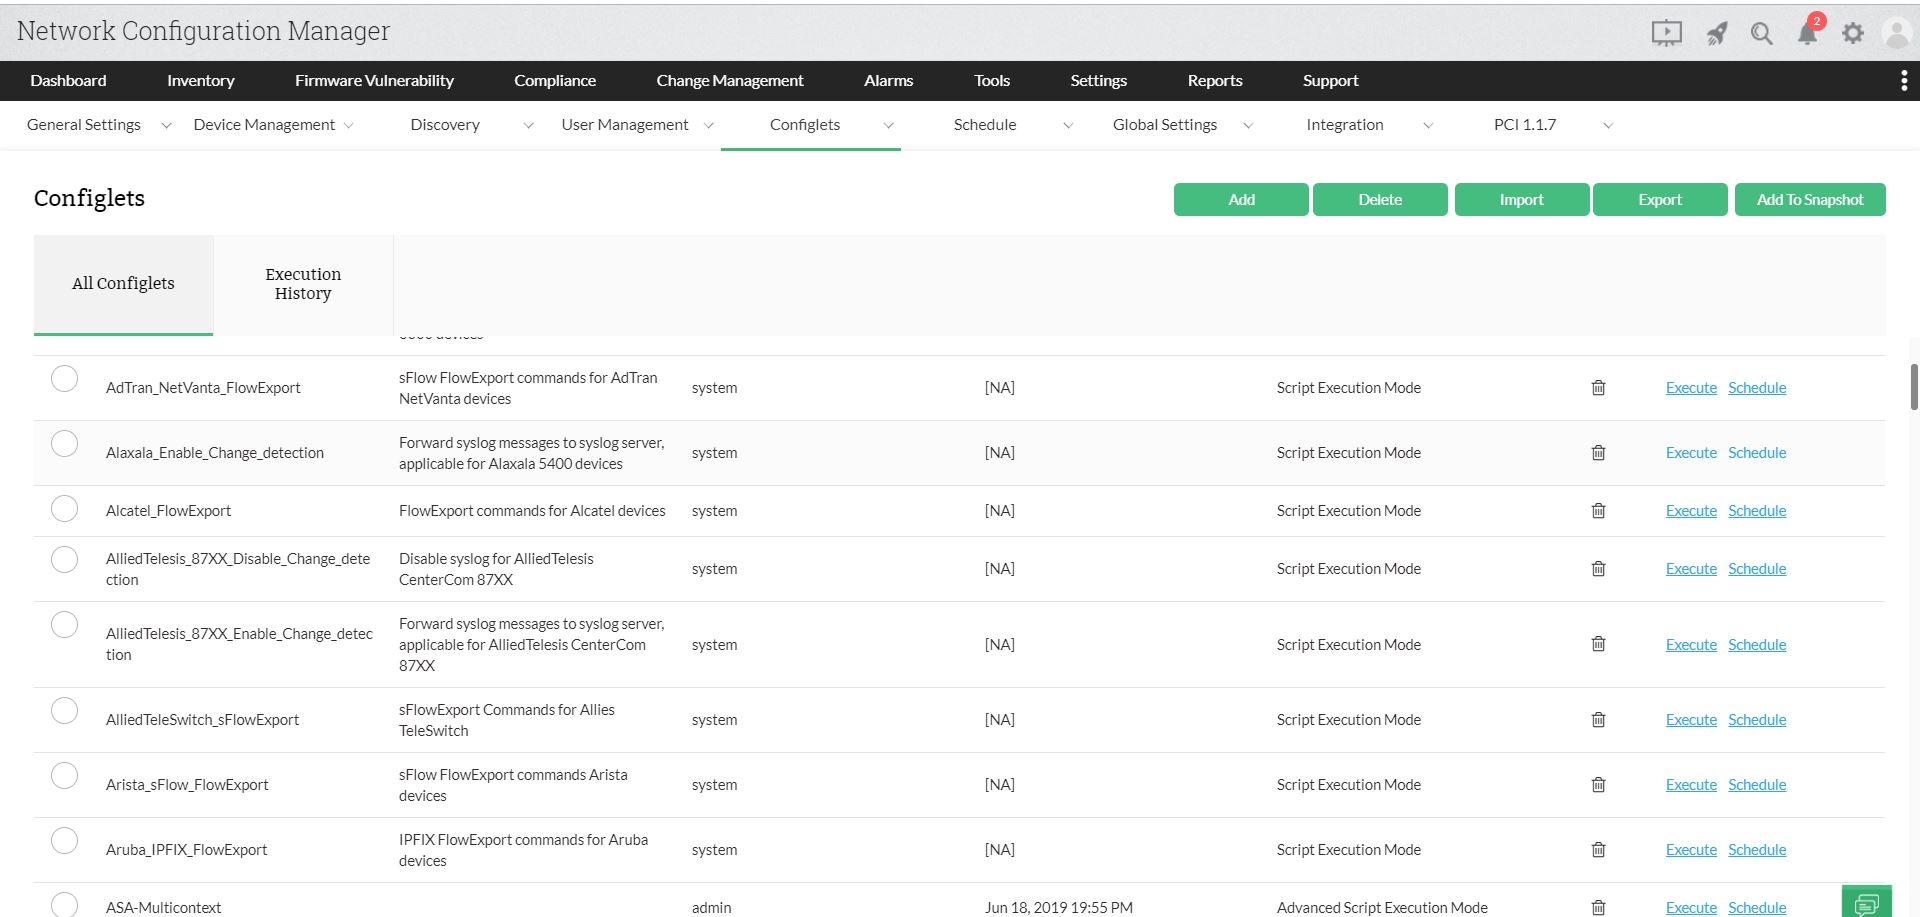Screen dimensions: 1920x917
Task: Open the settings gear icon
Action: 1853,32
